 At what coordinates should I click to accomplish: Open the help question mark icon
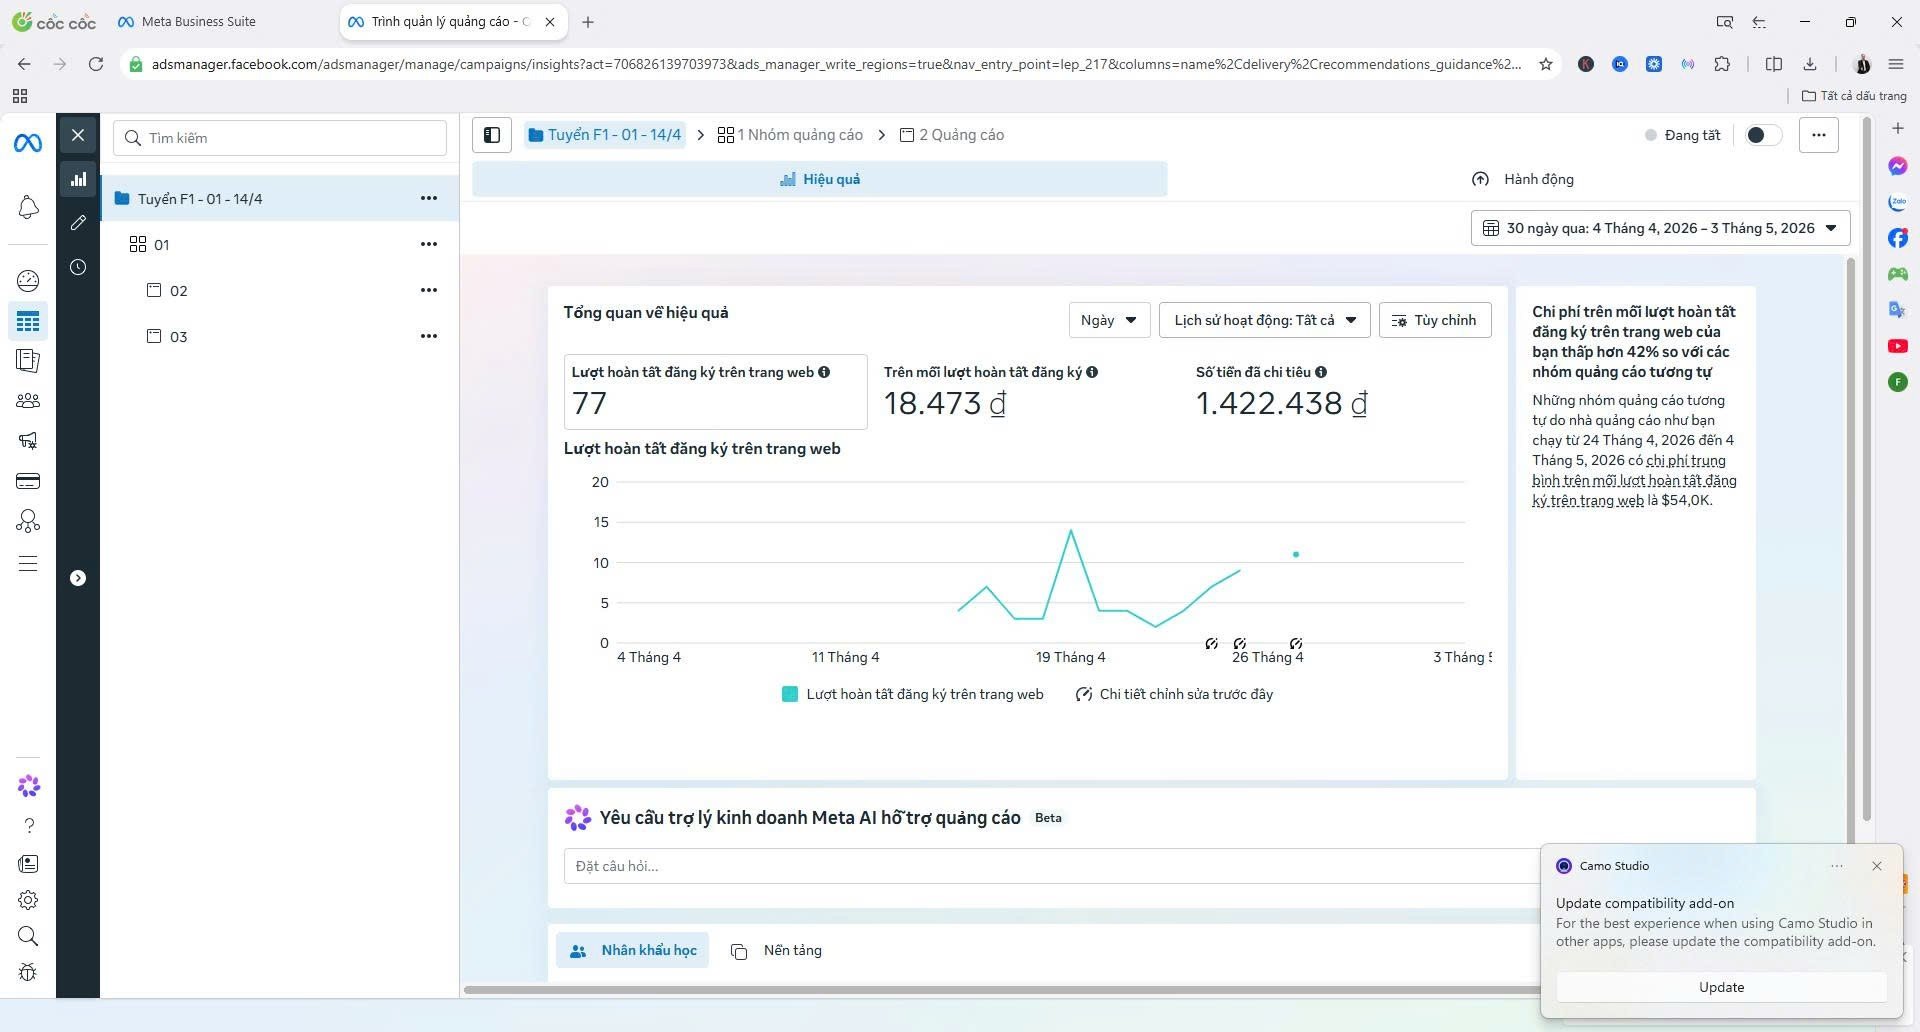coord(28,826)
